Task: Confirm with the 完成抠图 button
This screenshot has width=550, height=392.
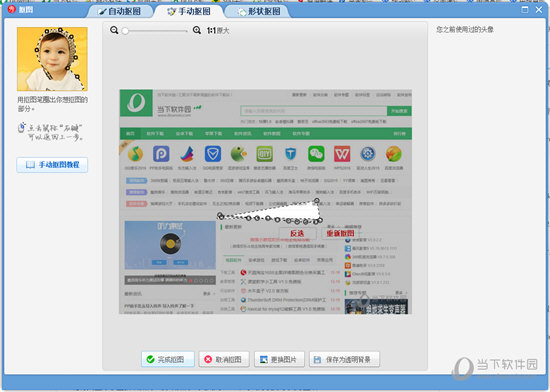Action: click(x=168, y=359)
